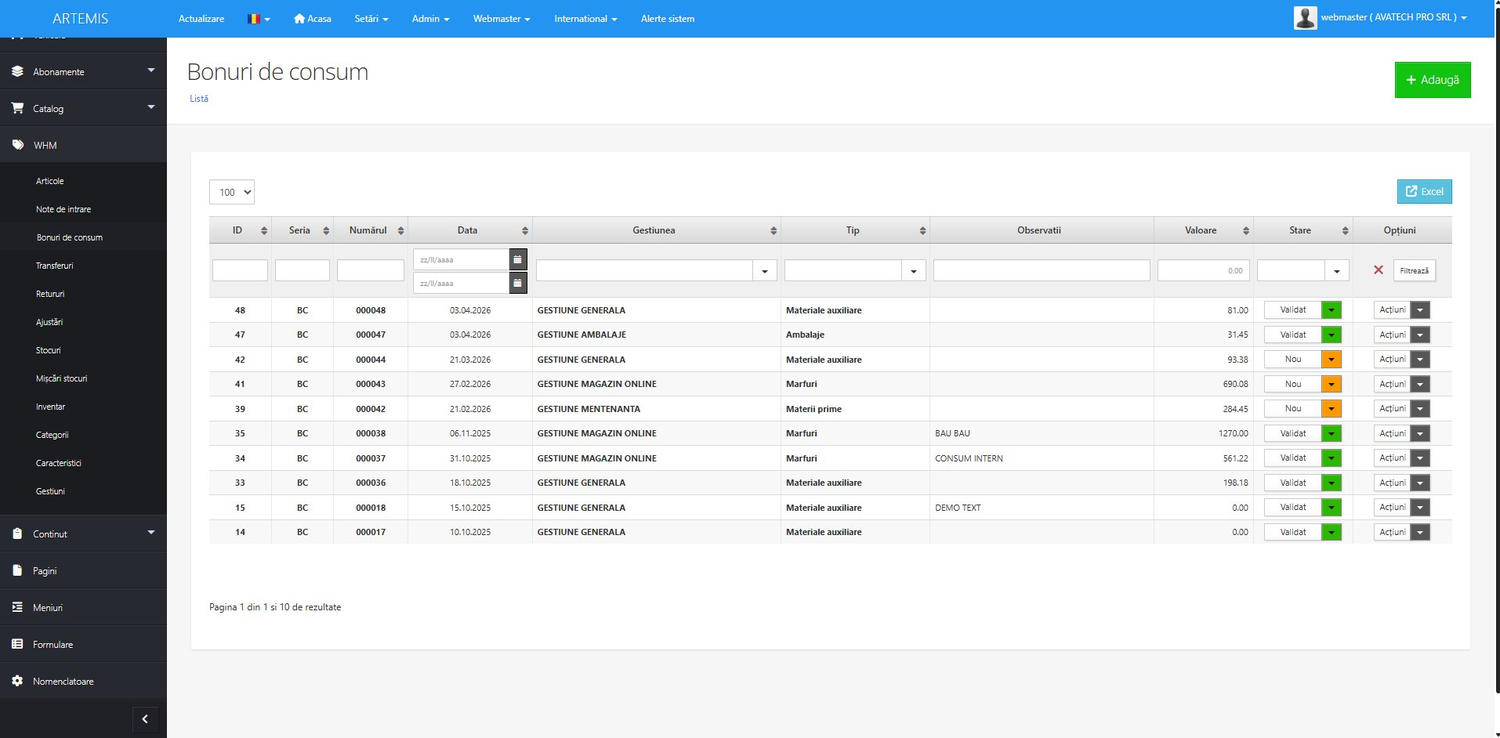Screen dimensions: 1500x738
Task: Open Note de intrare in sidebar
Action: pyautogui.click(x=63, y=209)
